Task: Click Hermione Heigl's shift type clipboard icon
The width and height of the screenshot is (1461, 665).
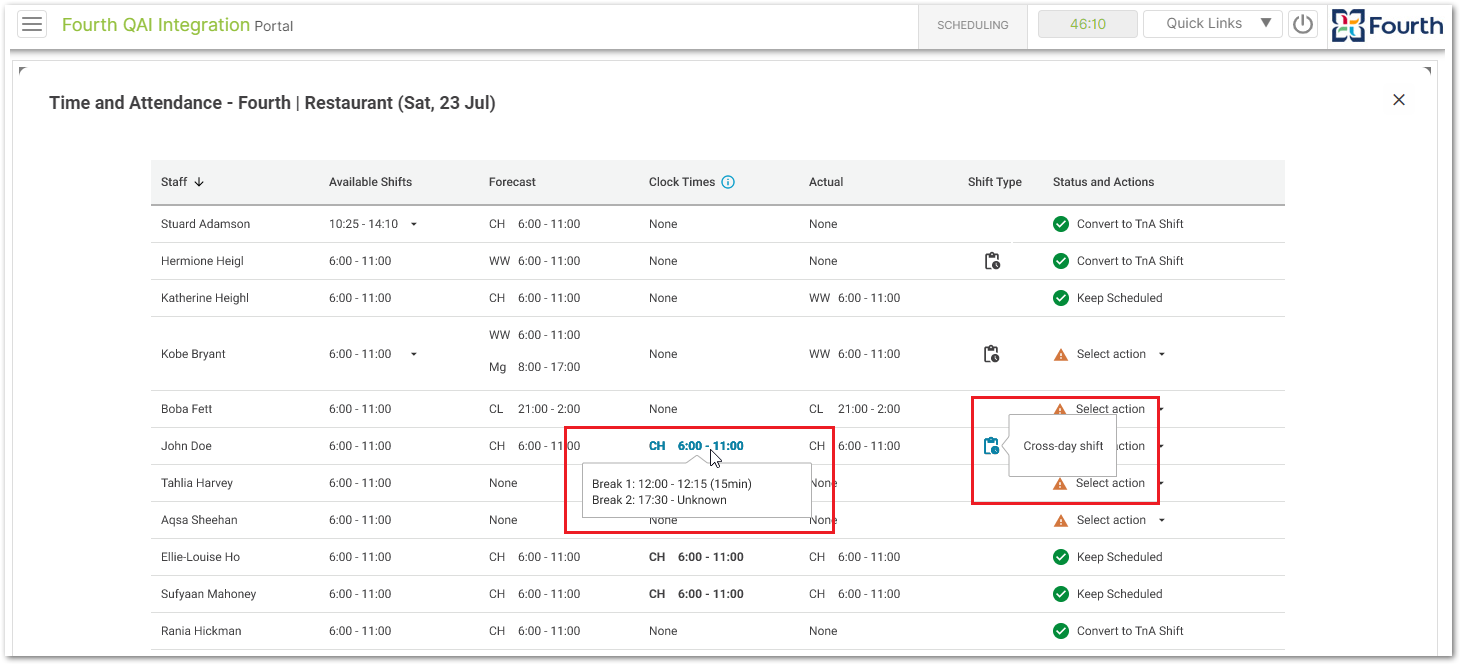Action: [x=991, y=261]
